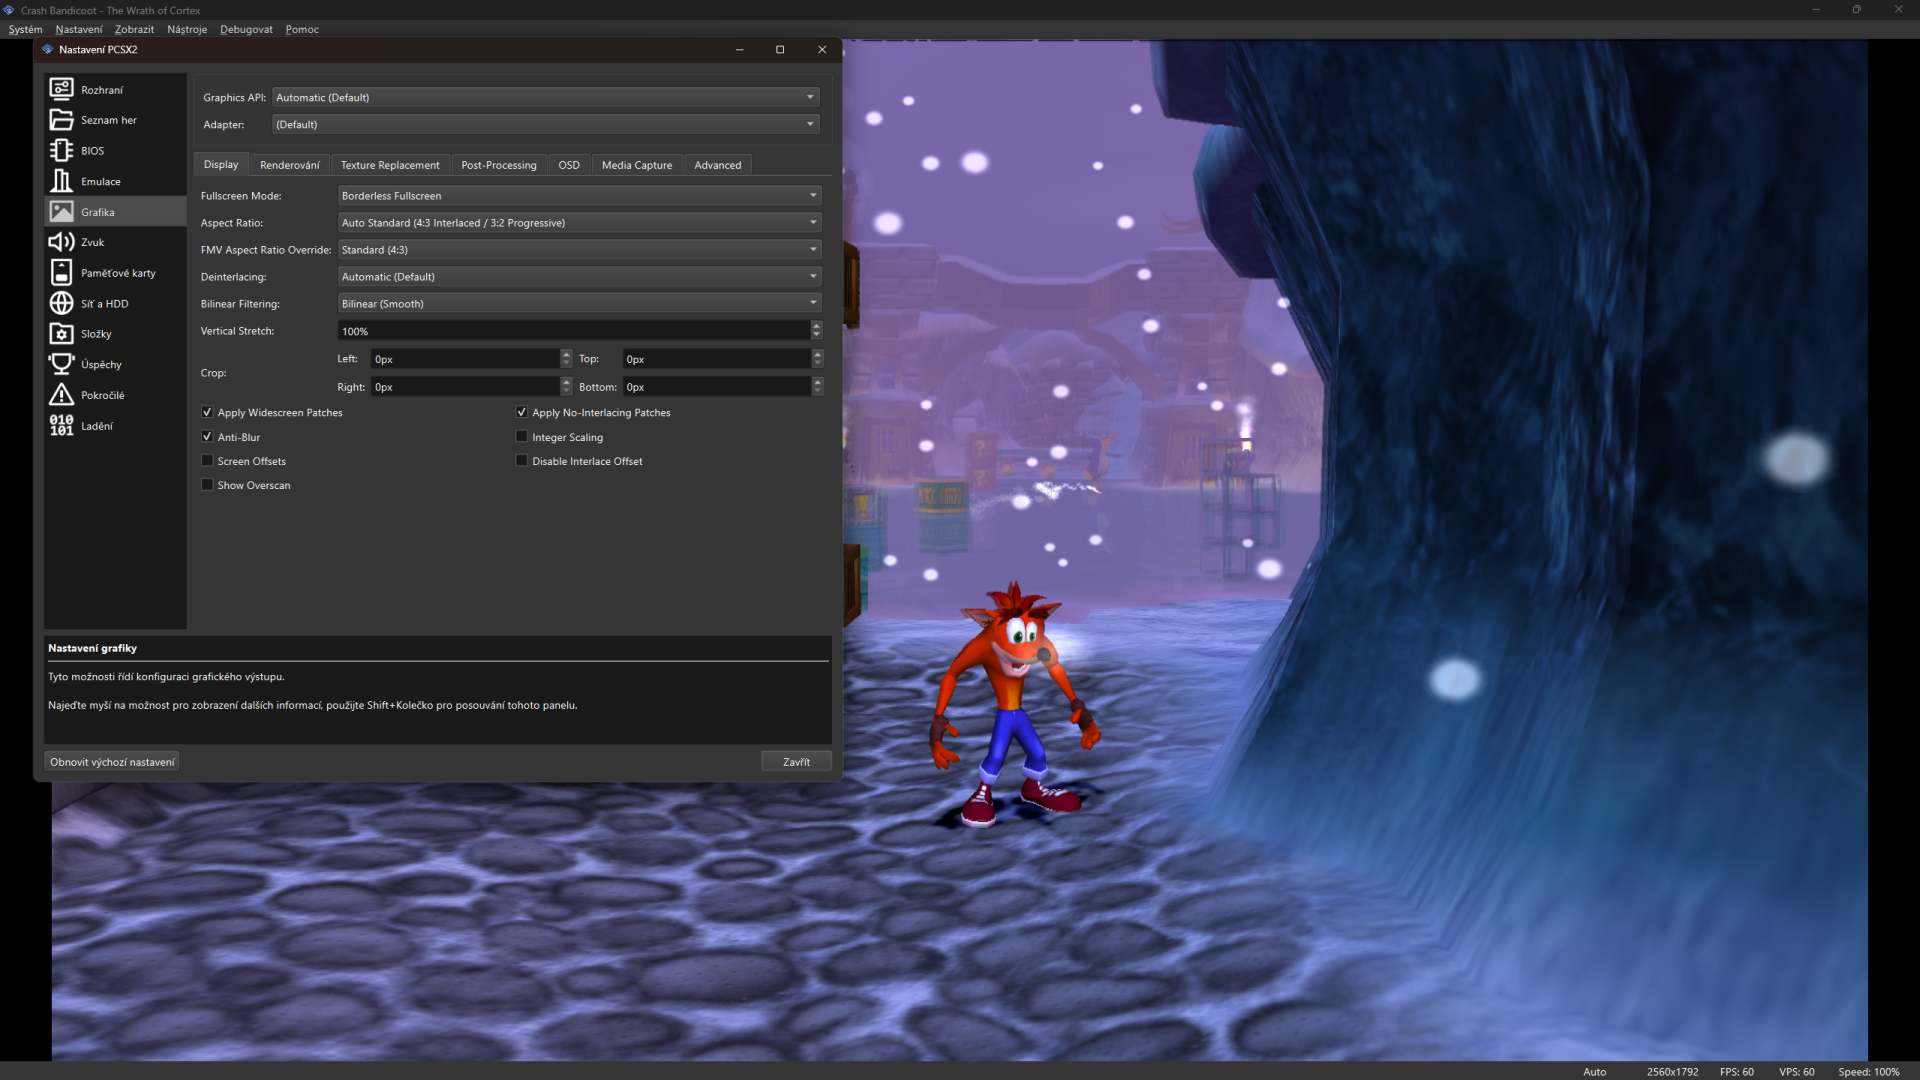Enable the Integer Scaling checkbox
The height and width of the screenshot is (1080, 1920).
[x=521, y=437]
